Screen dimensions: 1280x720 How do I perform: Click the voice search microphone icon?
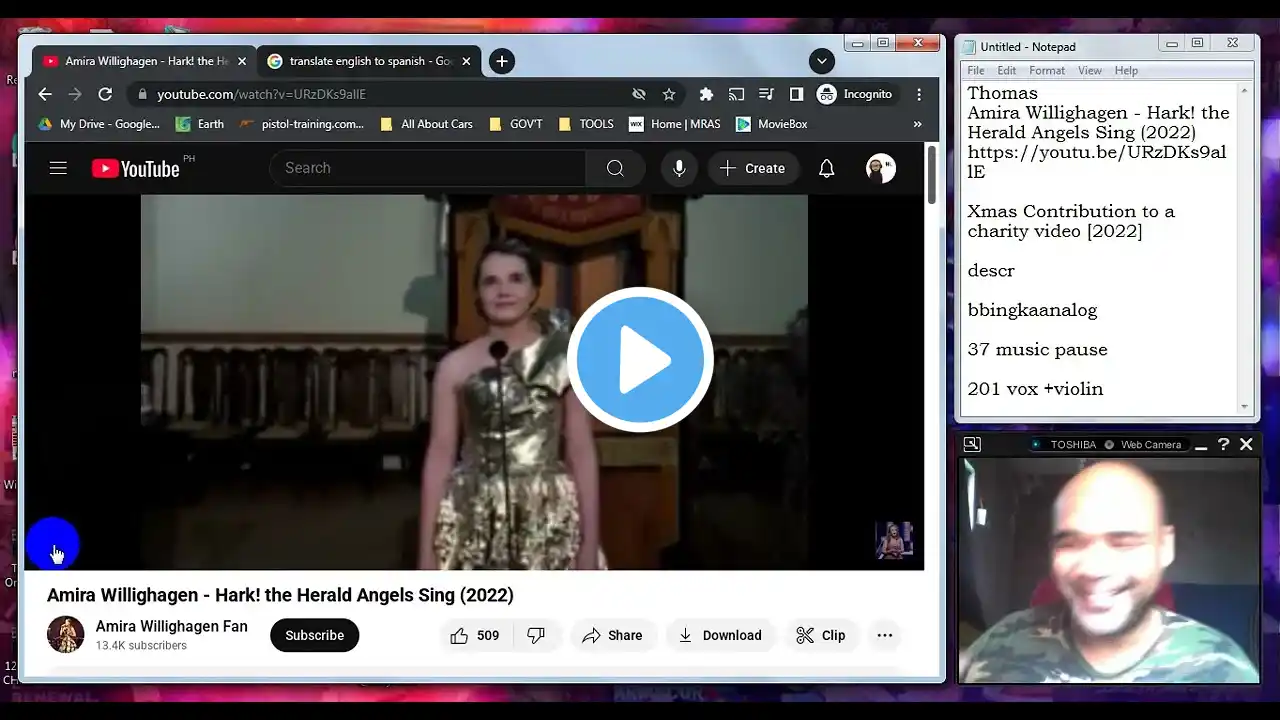(679, 168)
